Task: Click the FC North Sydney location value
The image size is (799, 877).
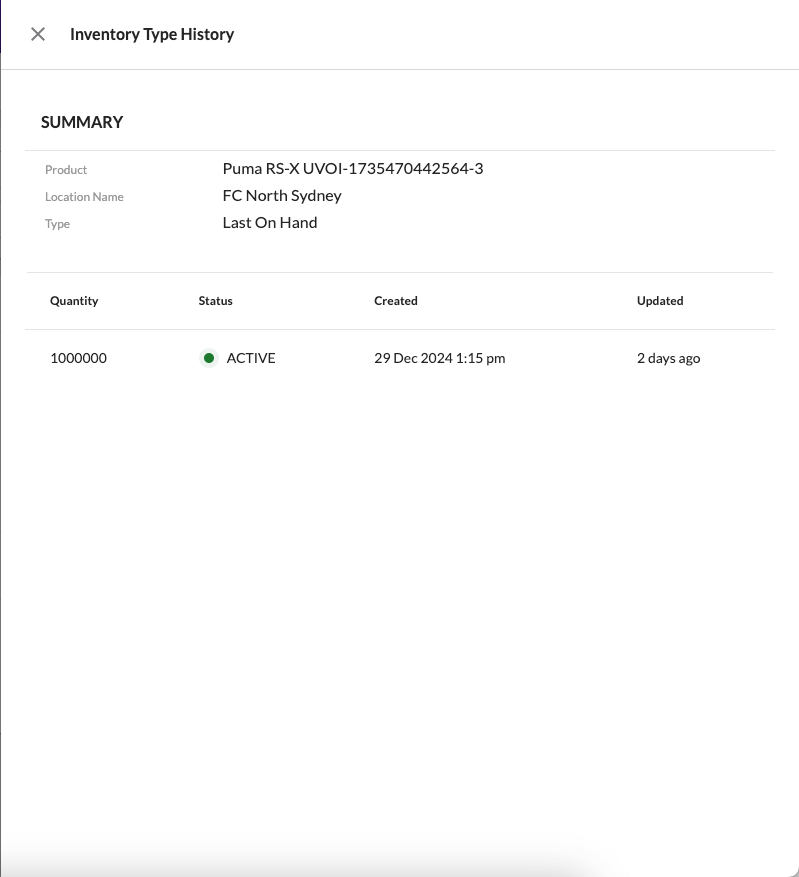Action: click(282, 196)
